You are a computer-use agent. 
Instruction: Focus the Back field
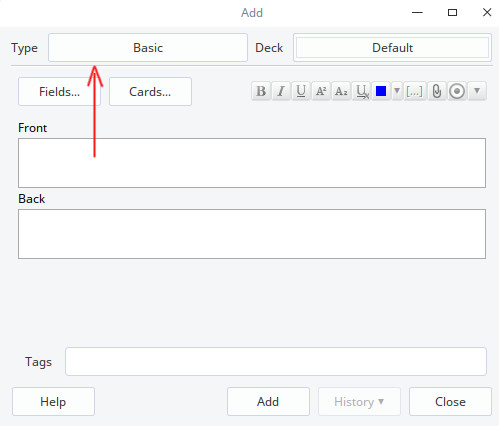(252, 234)
